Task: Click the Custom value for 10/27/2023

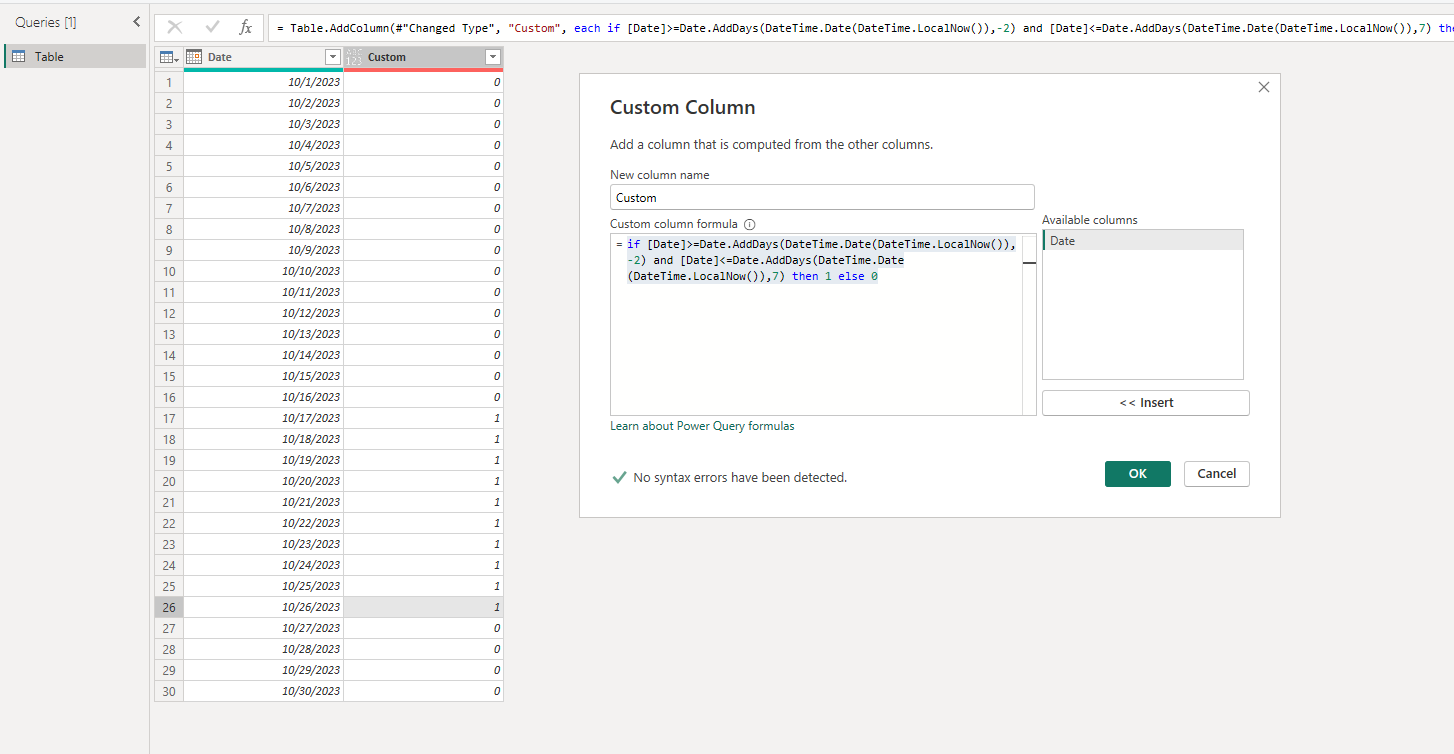Action: [x=423, y=628]
